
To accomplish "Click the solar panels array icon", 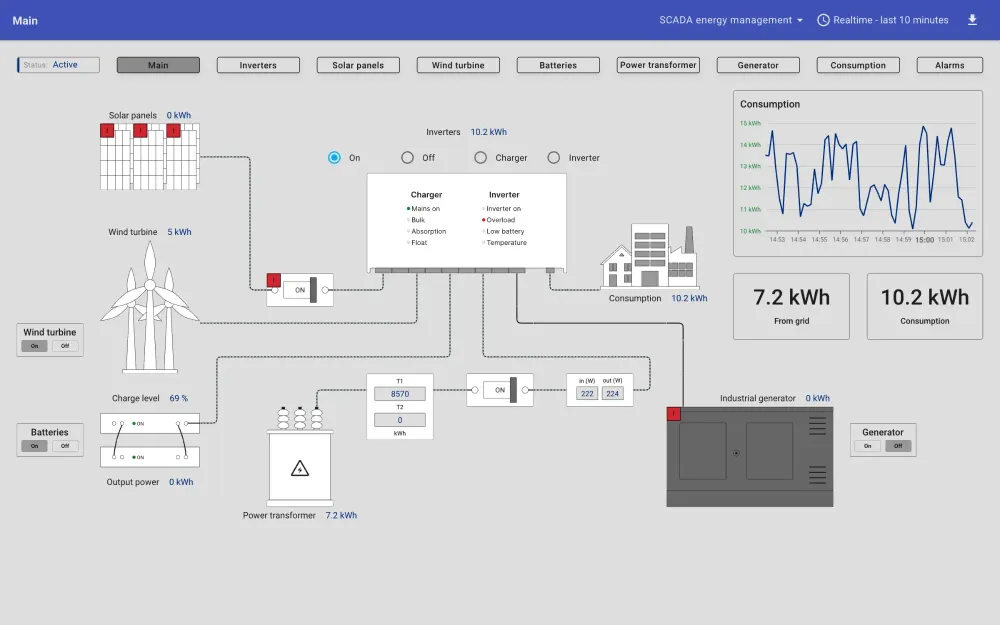I will coord(150,159).
